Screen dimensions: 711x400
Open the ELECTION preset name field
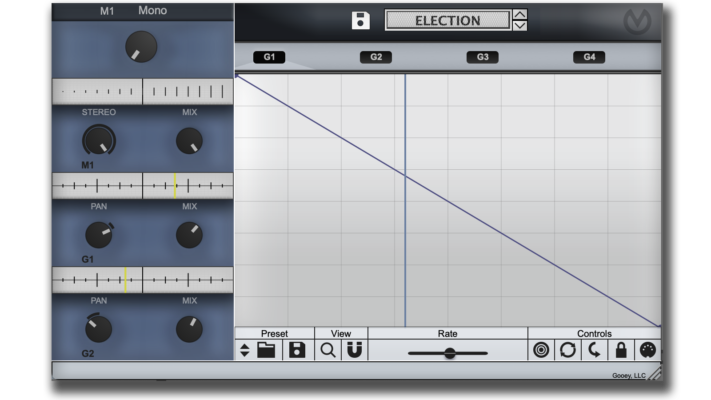(x=448, y=20)
